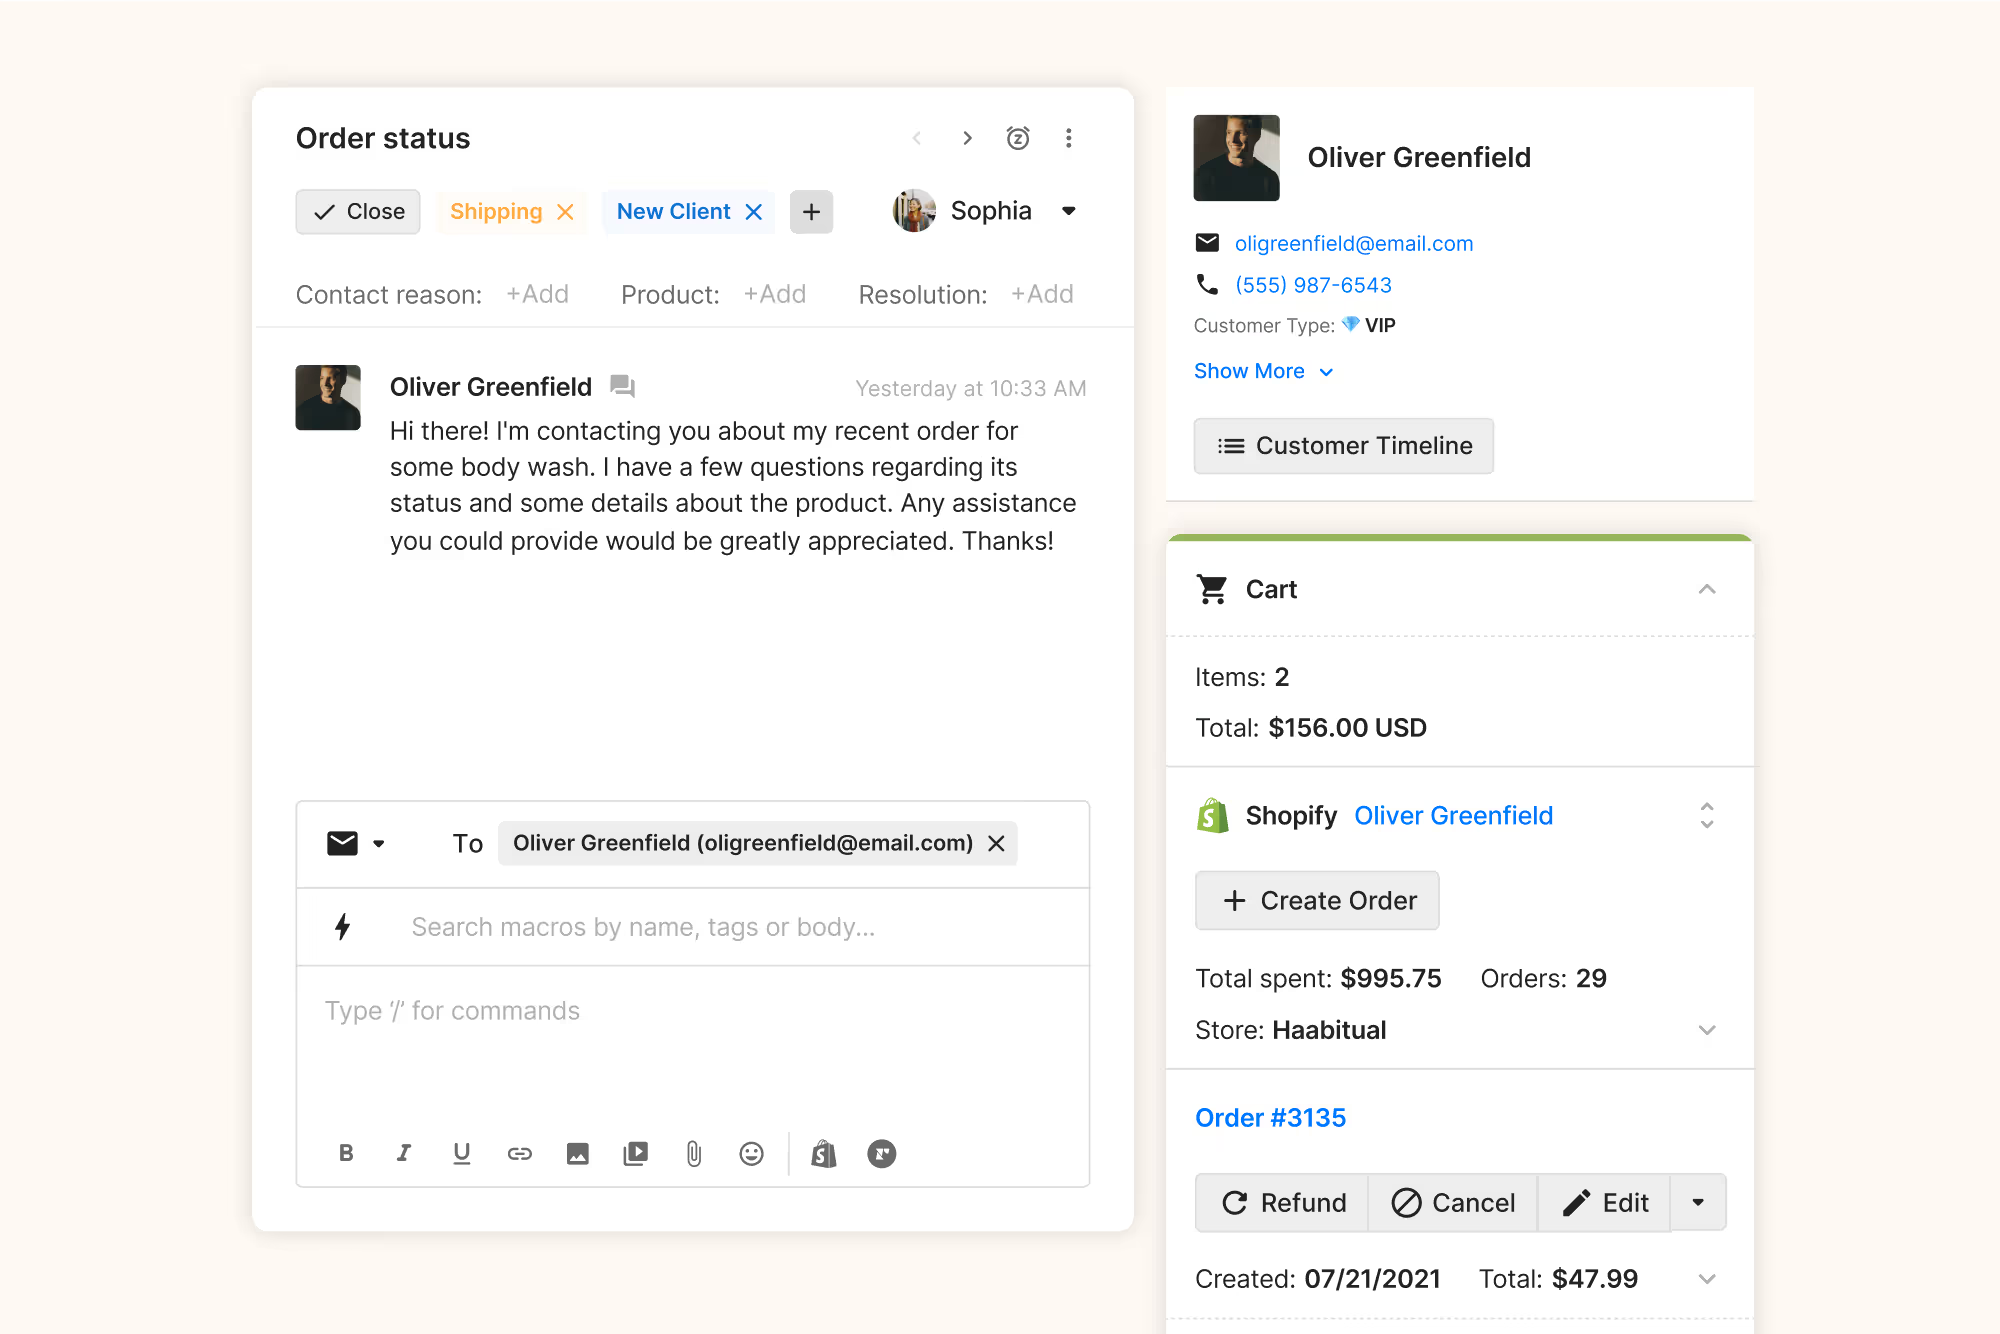Go to next ticket arrow

tap(967, 138)
